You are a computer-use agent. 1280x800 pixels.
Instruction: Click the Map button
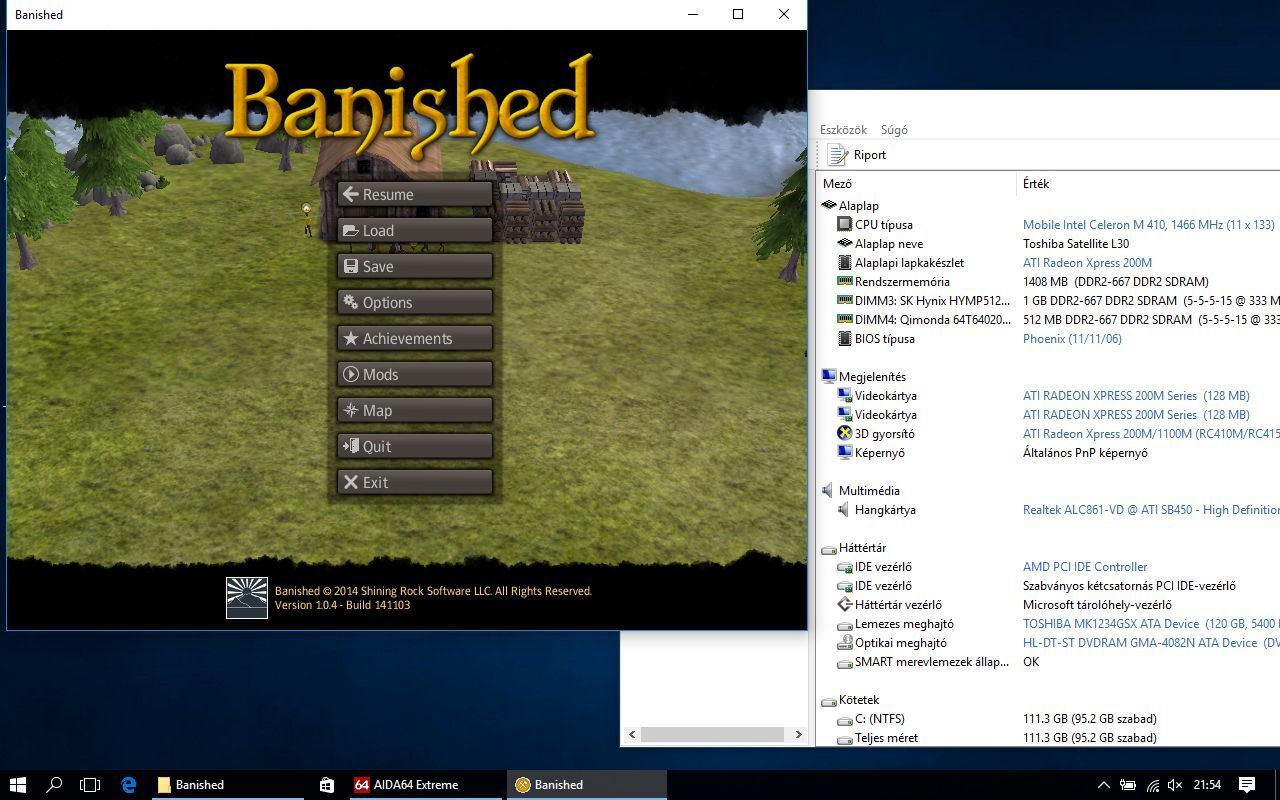(x=415, y=410)
